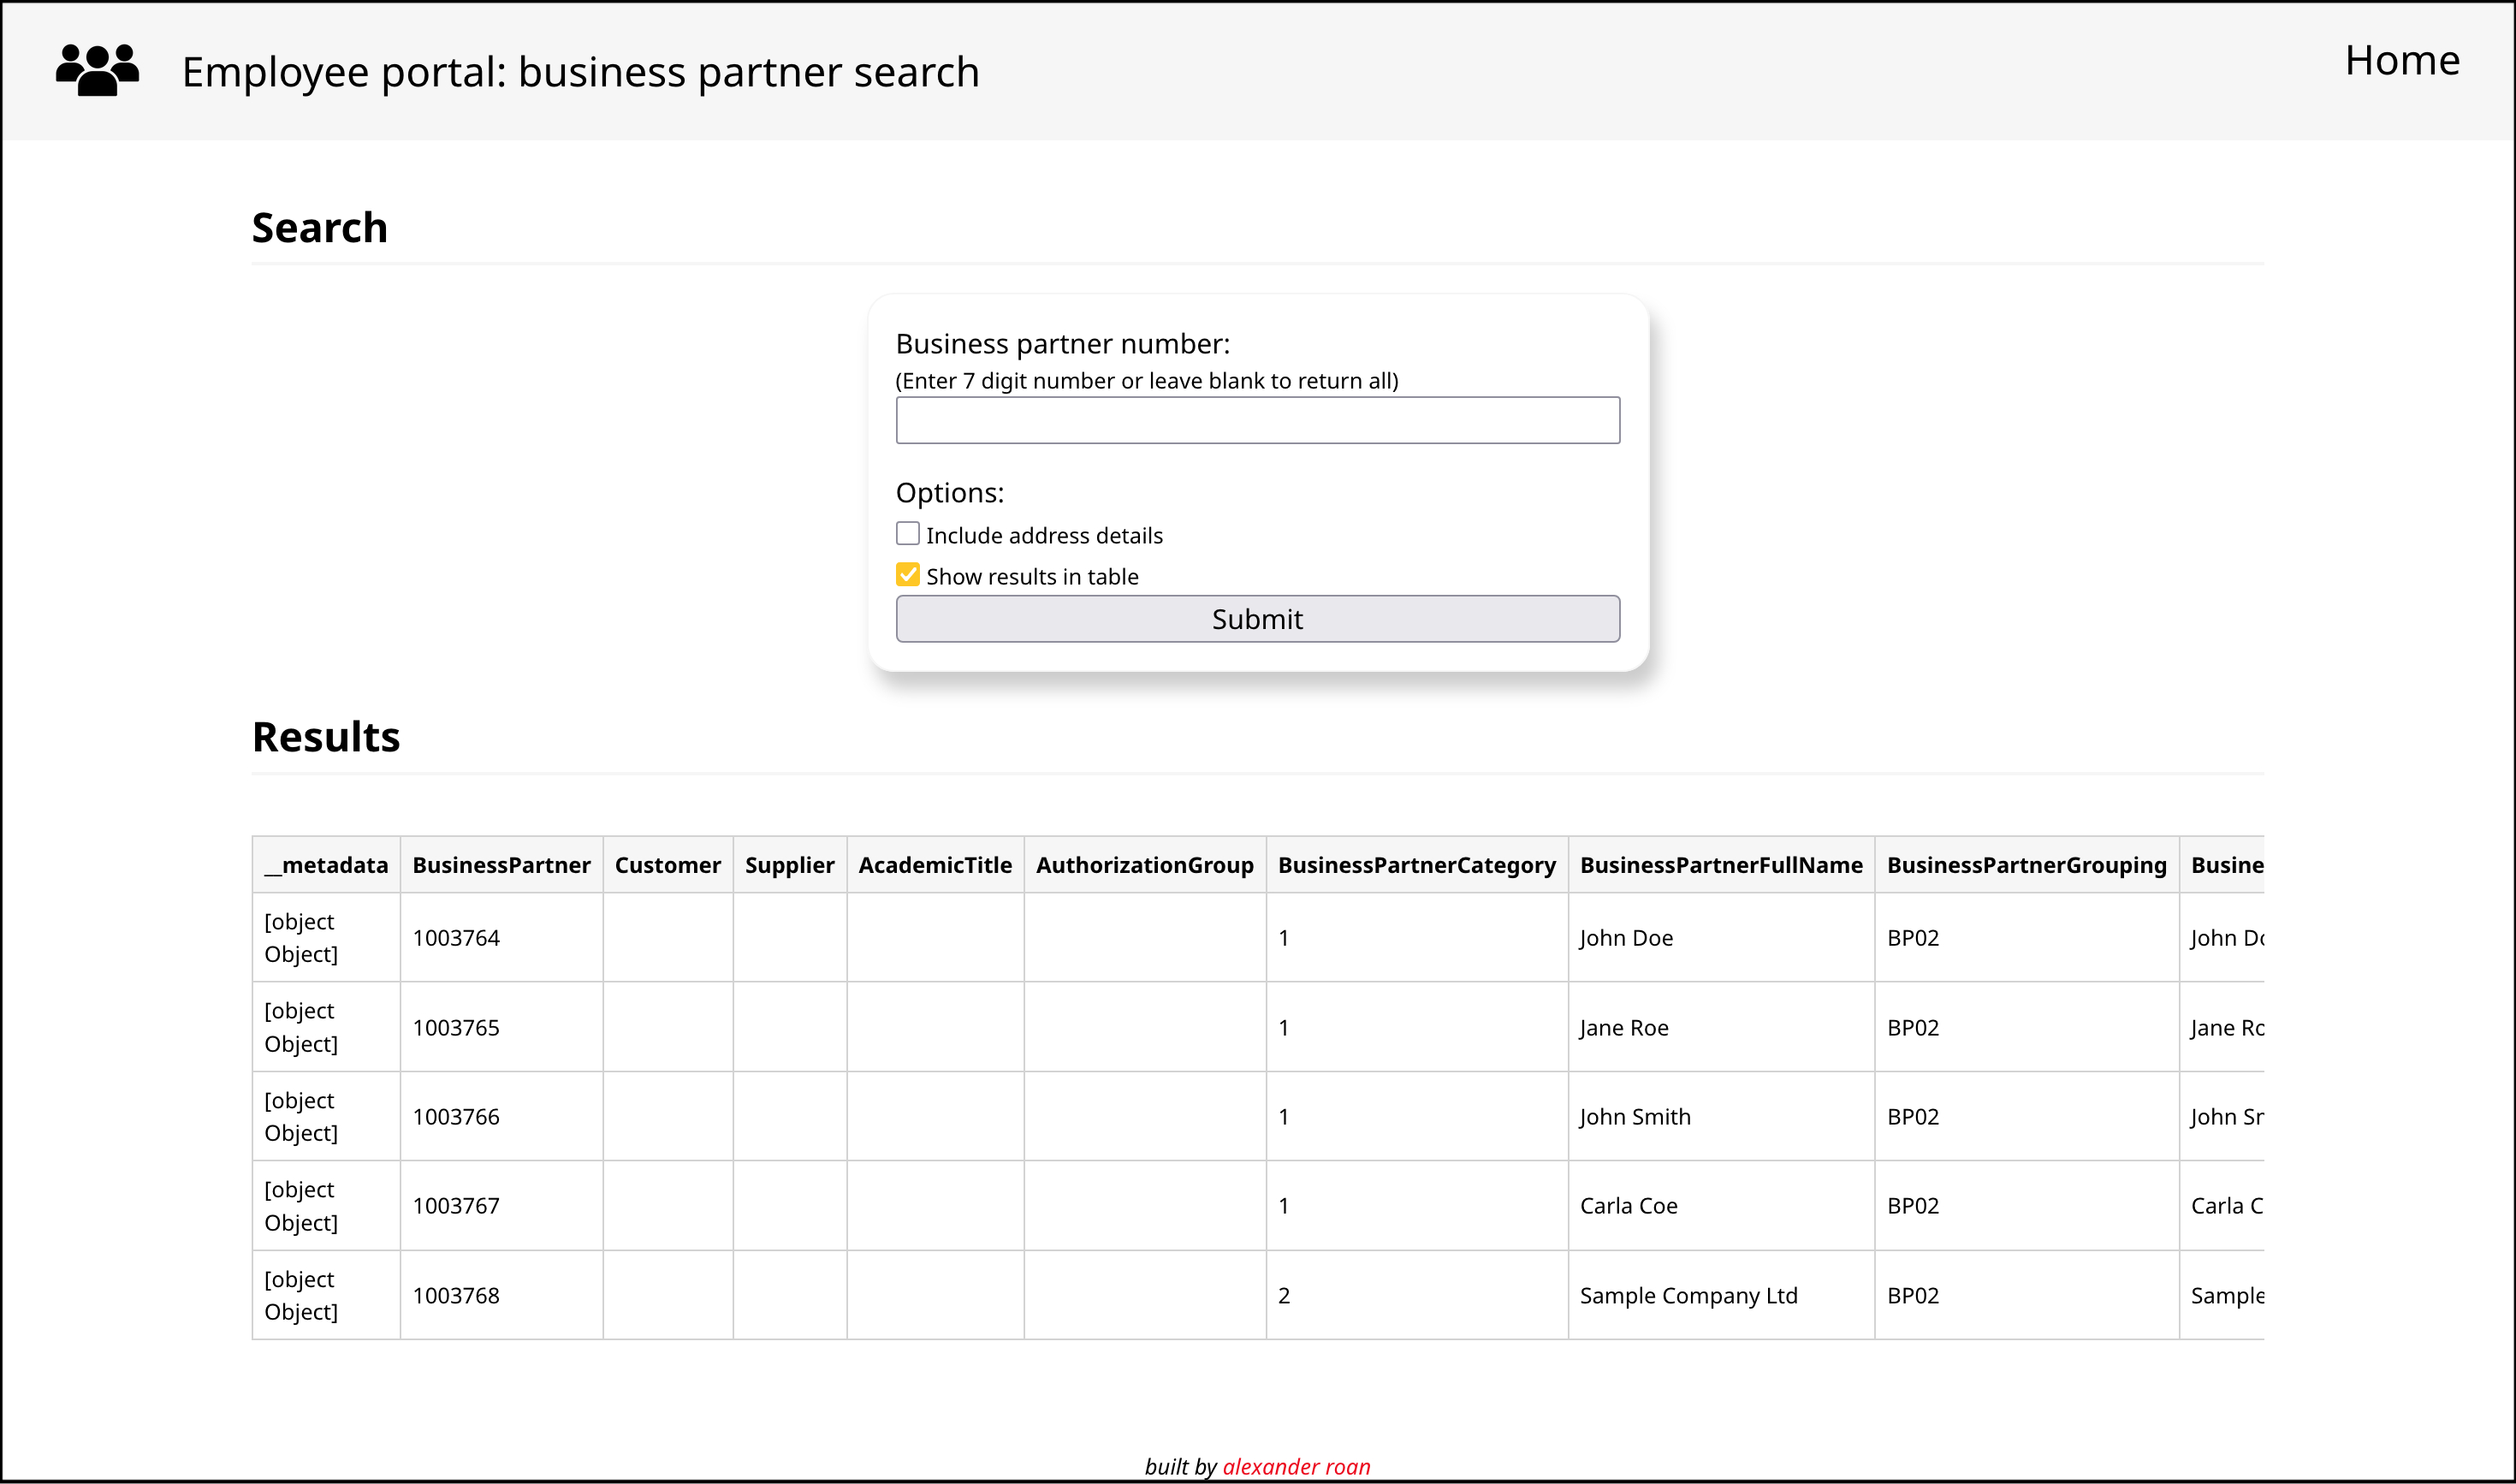
Task: Click the AcademicTitle column header
Action: (935, 865)
